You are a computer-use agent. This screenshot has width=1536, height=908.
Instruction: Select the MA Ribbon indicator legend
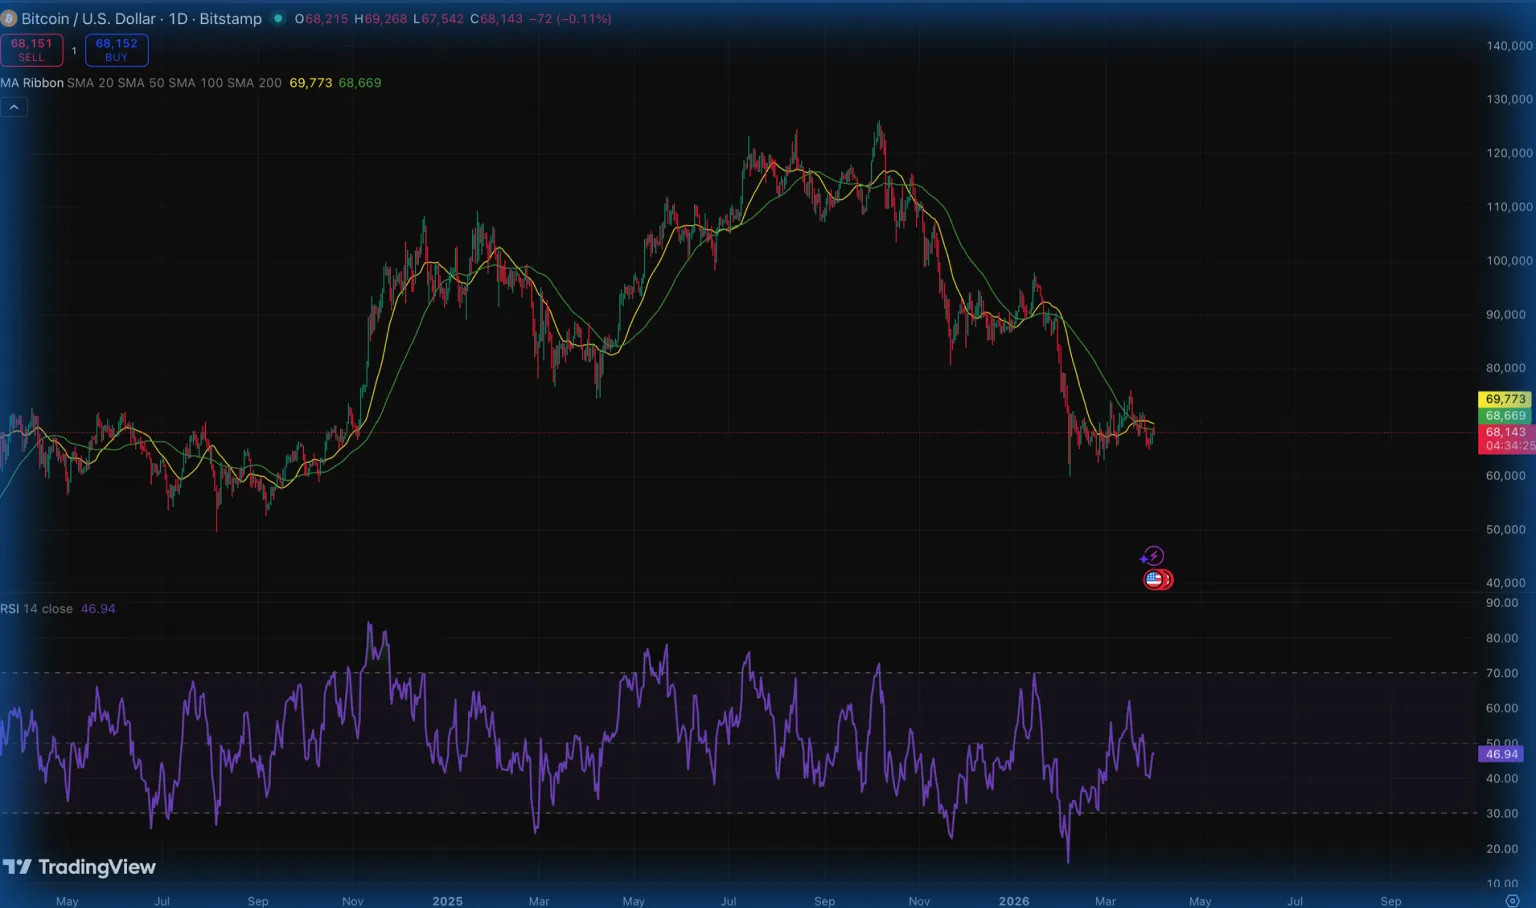coord(32,83)
